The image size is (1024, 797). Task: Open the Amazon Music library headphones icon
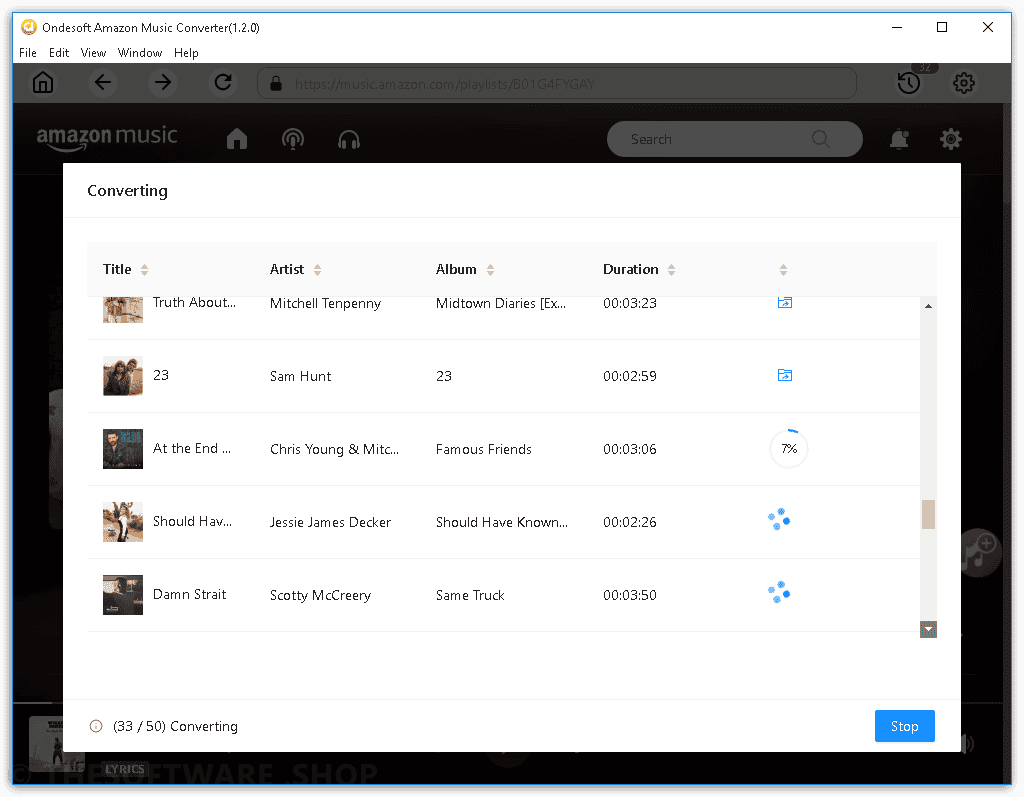[349, 139]
